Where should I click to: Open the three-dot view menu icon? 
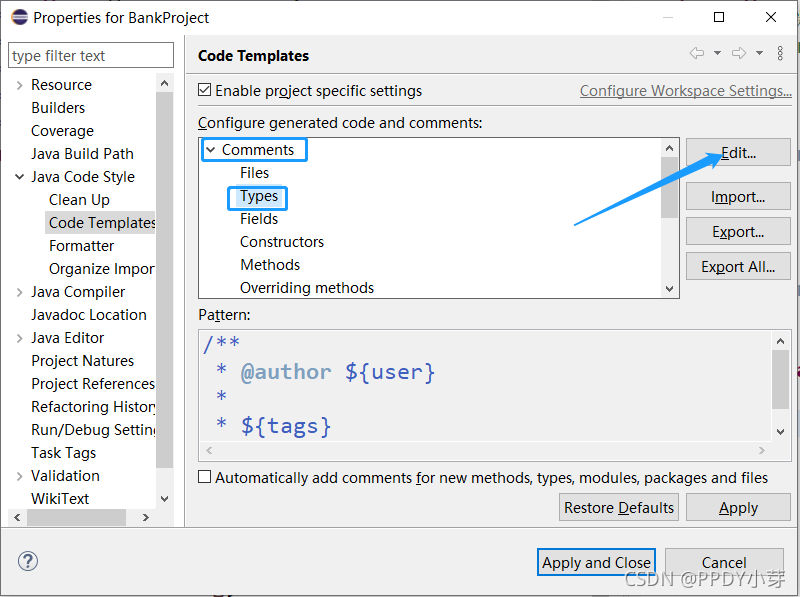coord(780,53)
